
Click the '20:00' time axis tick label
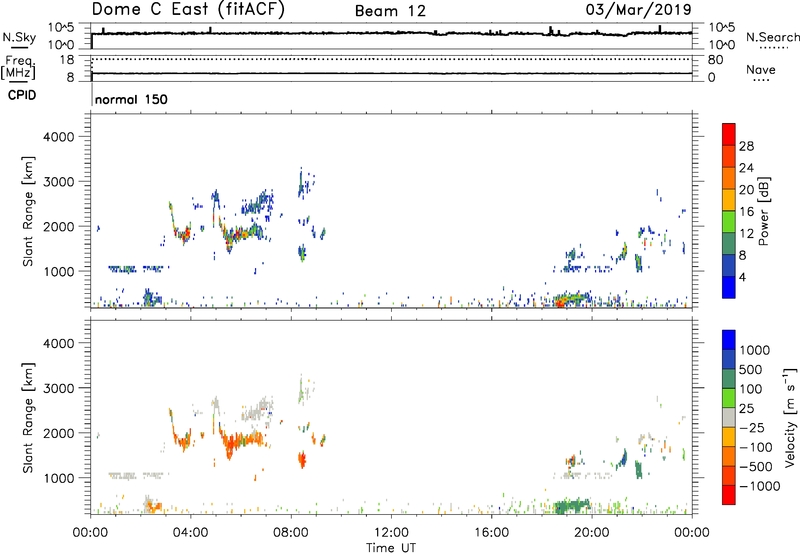pos(592,533)
